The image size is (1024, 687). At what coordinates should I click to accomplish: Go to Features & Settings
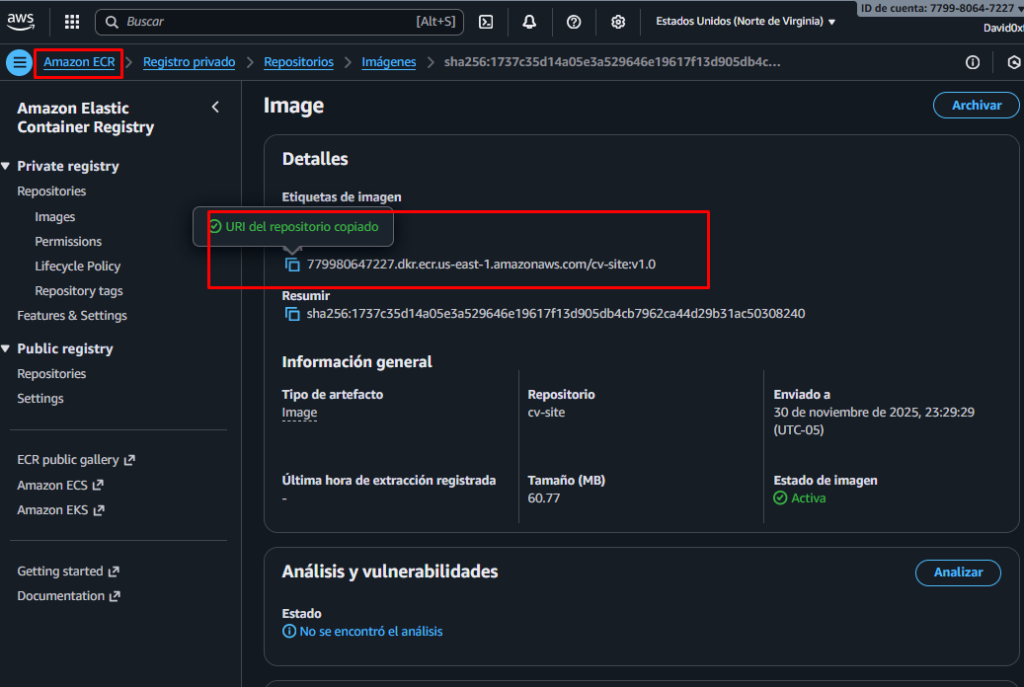tap(72, 316)
